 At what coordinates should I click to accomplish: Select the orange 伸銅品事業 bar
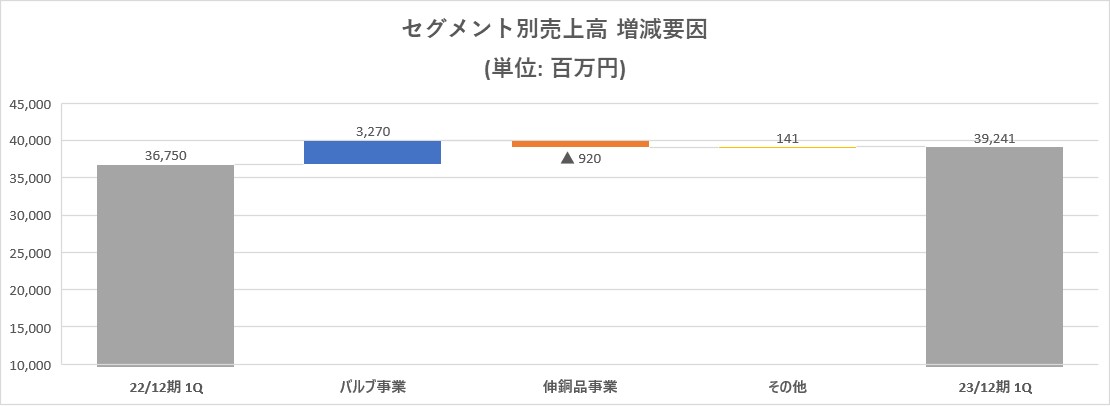click(x=580, y=144)
